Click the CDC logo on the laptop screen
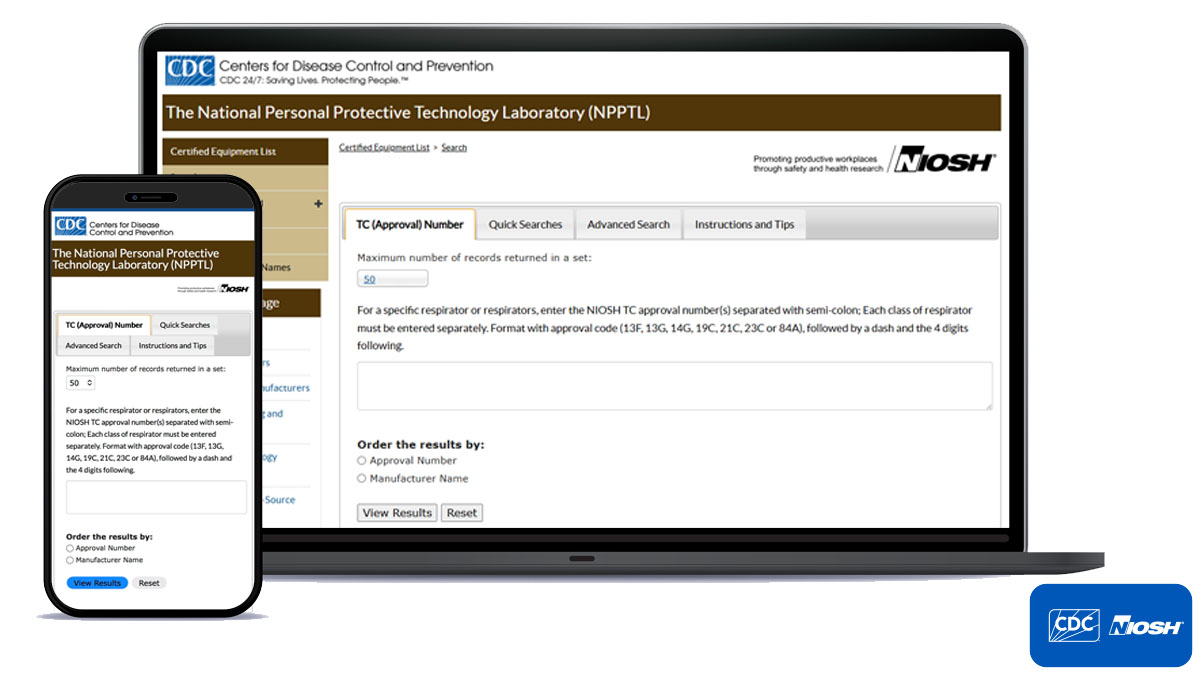 [x=190, y=71]
